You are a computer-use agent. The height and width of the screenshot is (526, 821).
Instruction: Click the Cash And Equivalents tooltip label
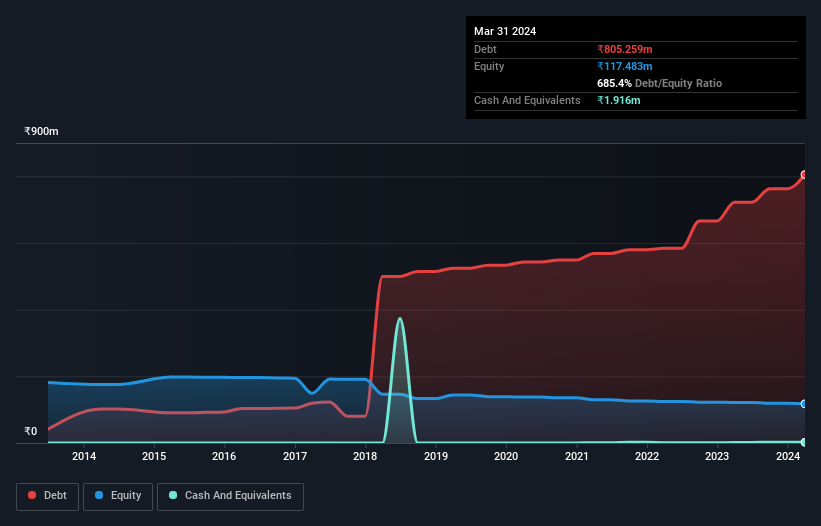point(527,100)
